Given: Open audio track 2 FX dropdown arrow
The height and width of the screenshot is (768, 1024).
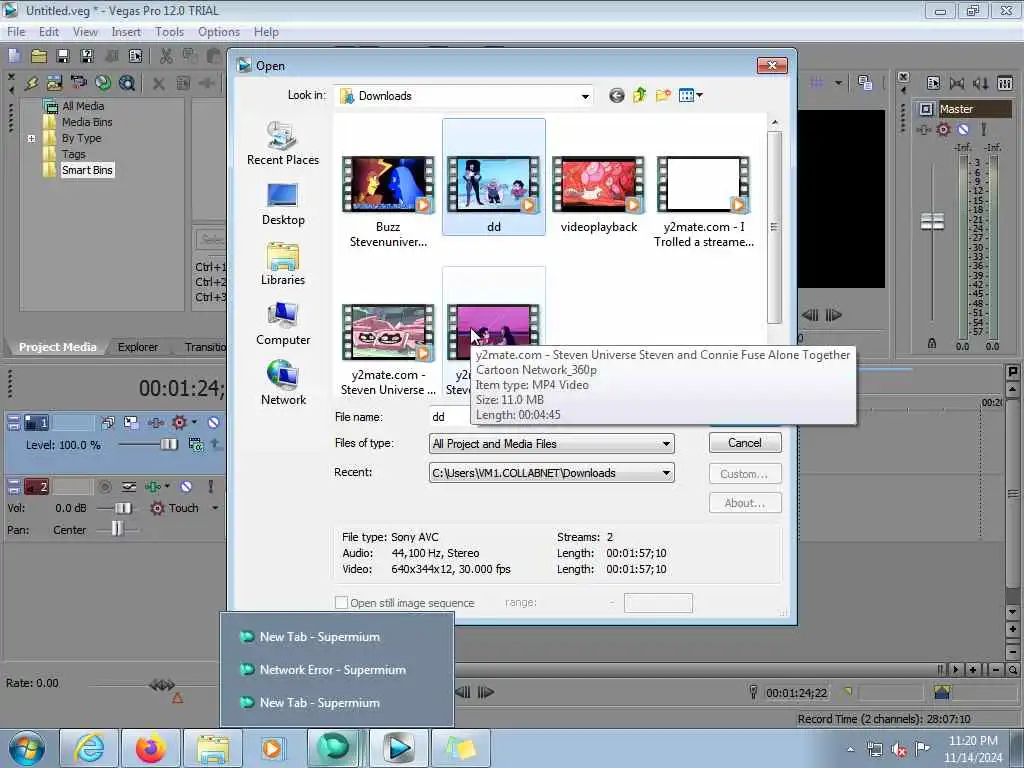Looking at the screenshot, I should point(168,487).
